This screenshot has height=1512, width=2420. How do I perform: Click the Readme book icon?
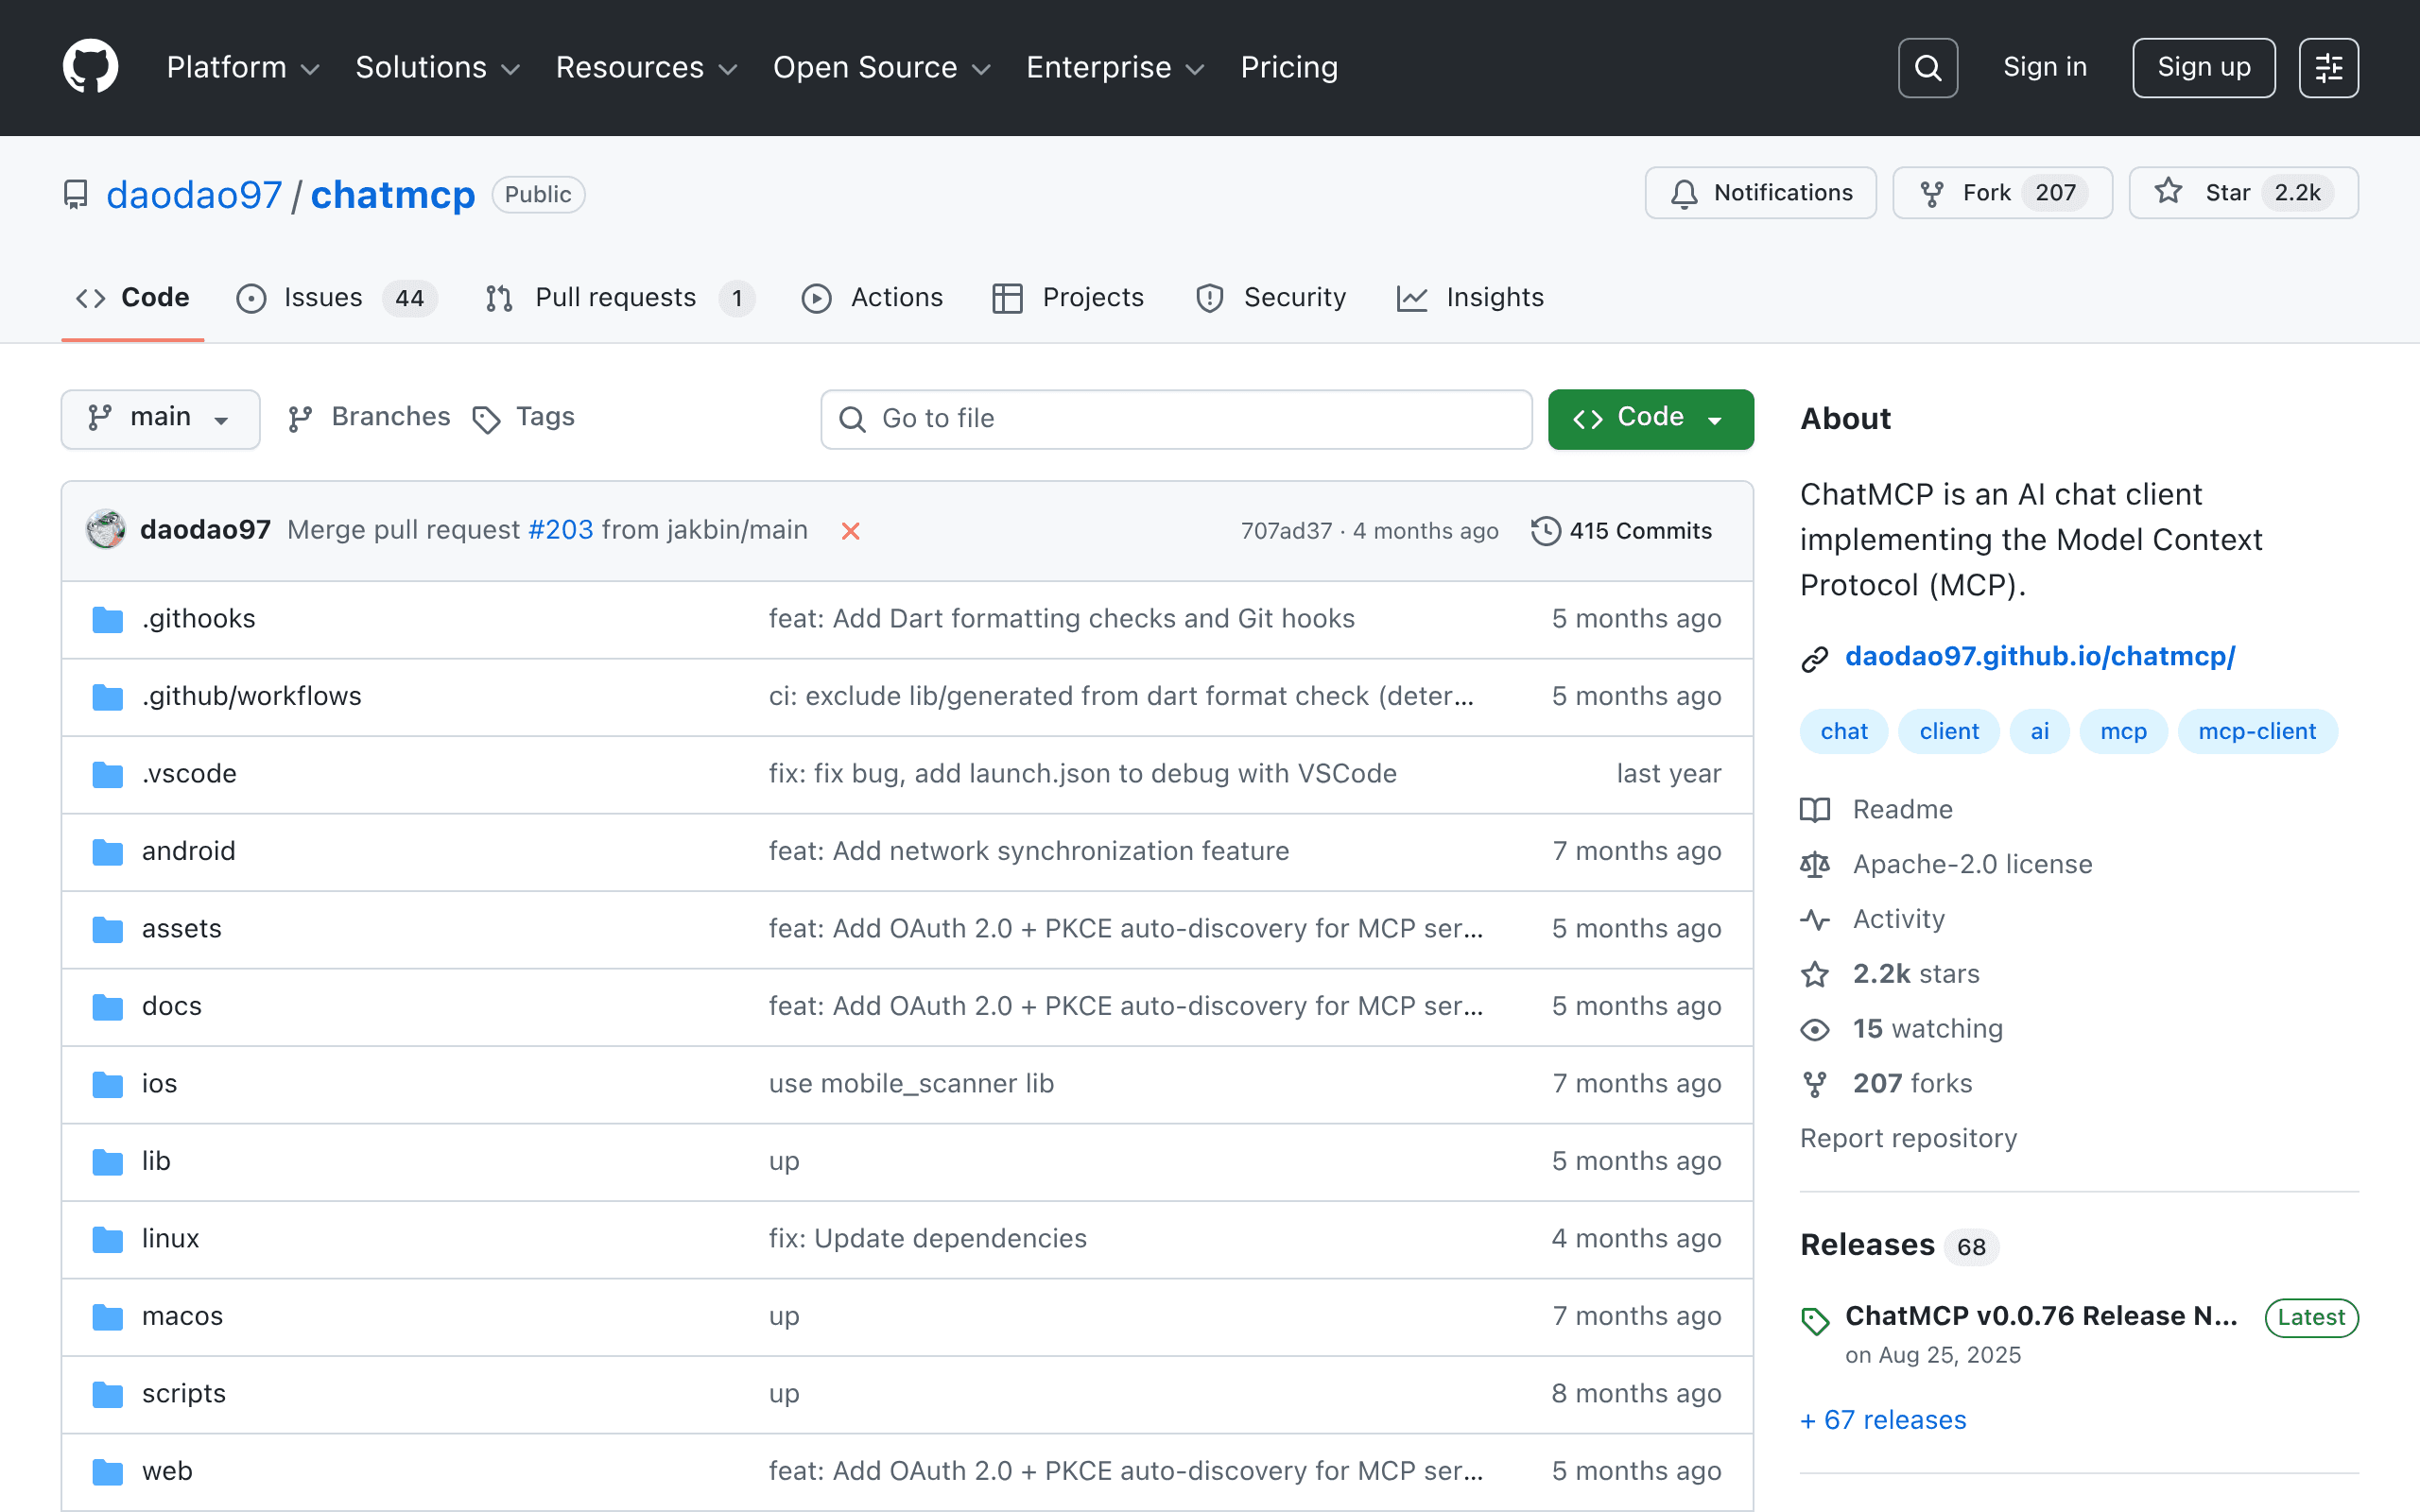pos(1814,809)
